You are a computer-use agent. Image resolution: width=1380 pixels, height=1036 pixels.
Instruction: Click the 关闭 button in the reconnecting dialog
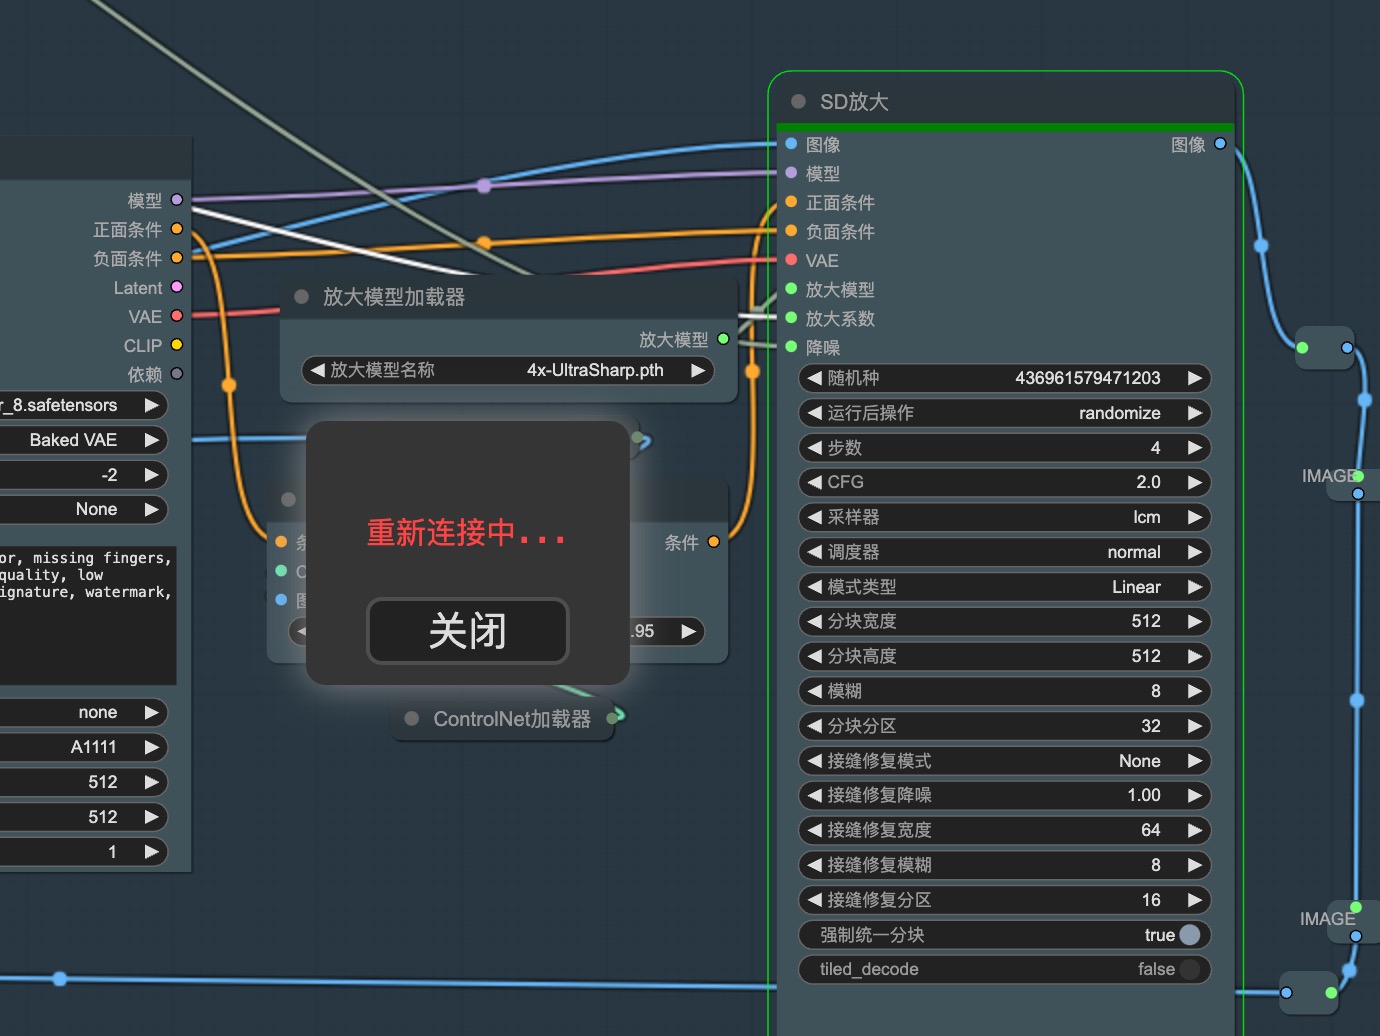pos(467,631)
